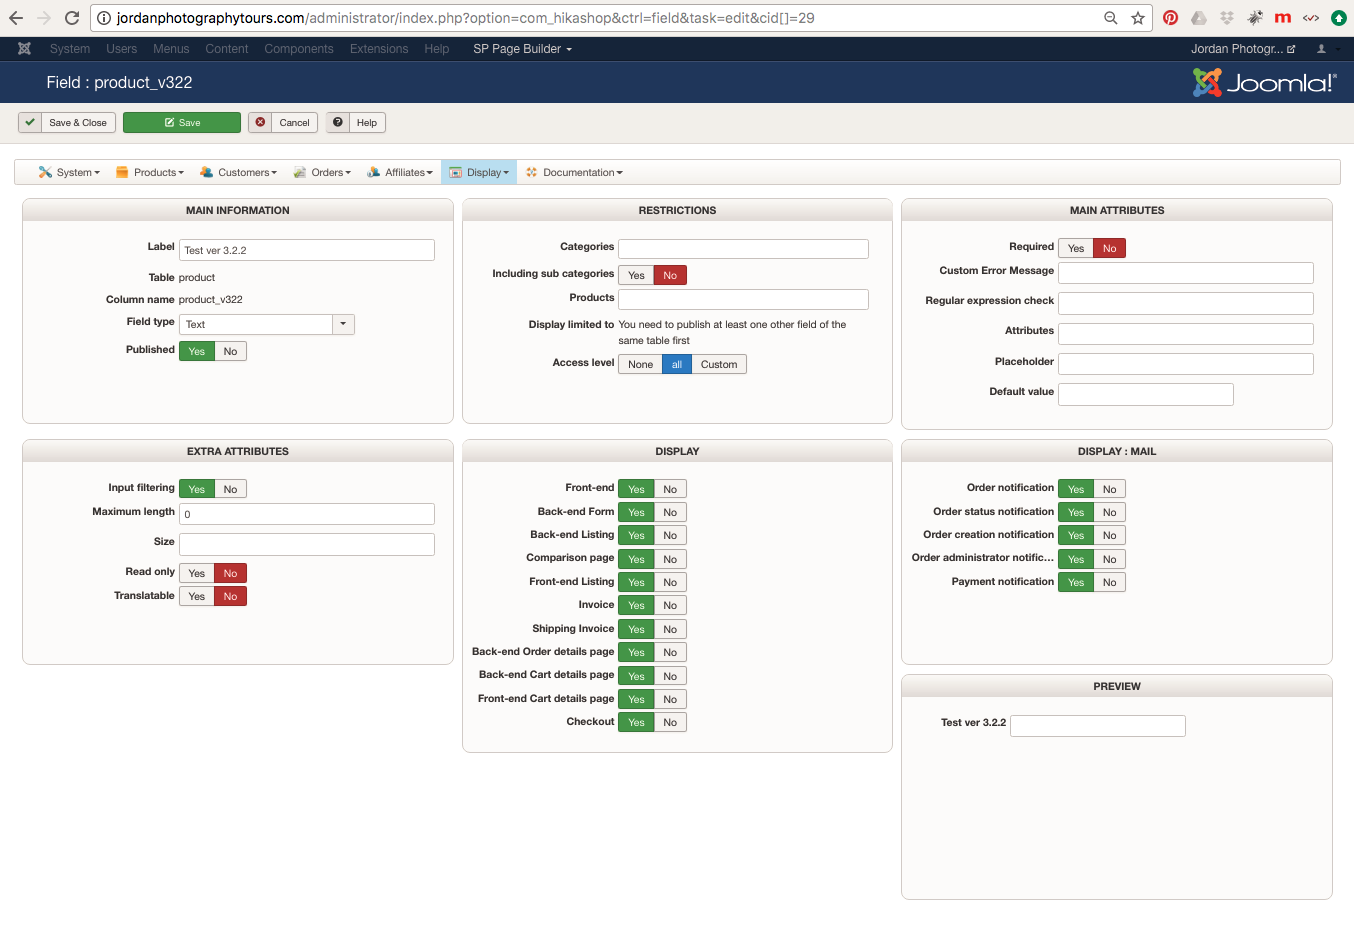Expand the Products dropdown menu
1354x937 pixels.
[150, 172]
